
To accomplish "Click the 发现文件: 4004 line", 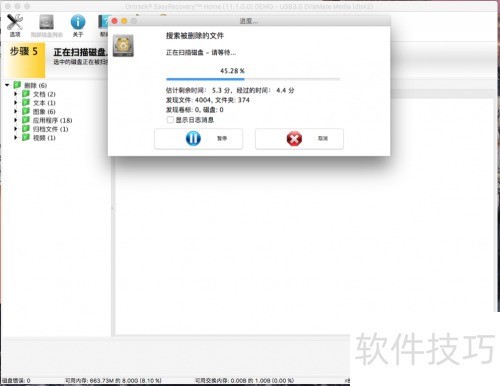I will point(207,100).
